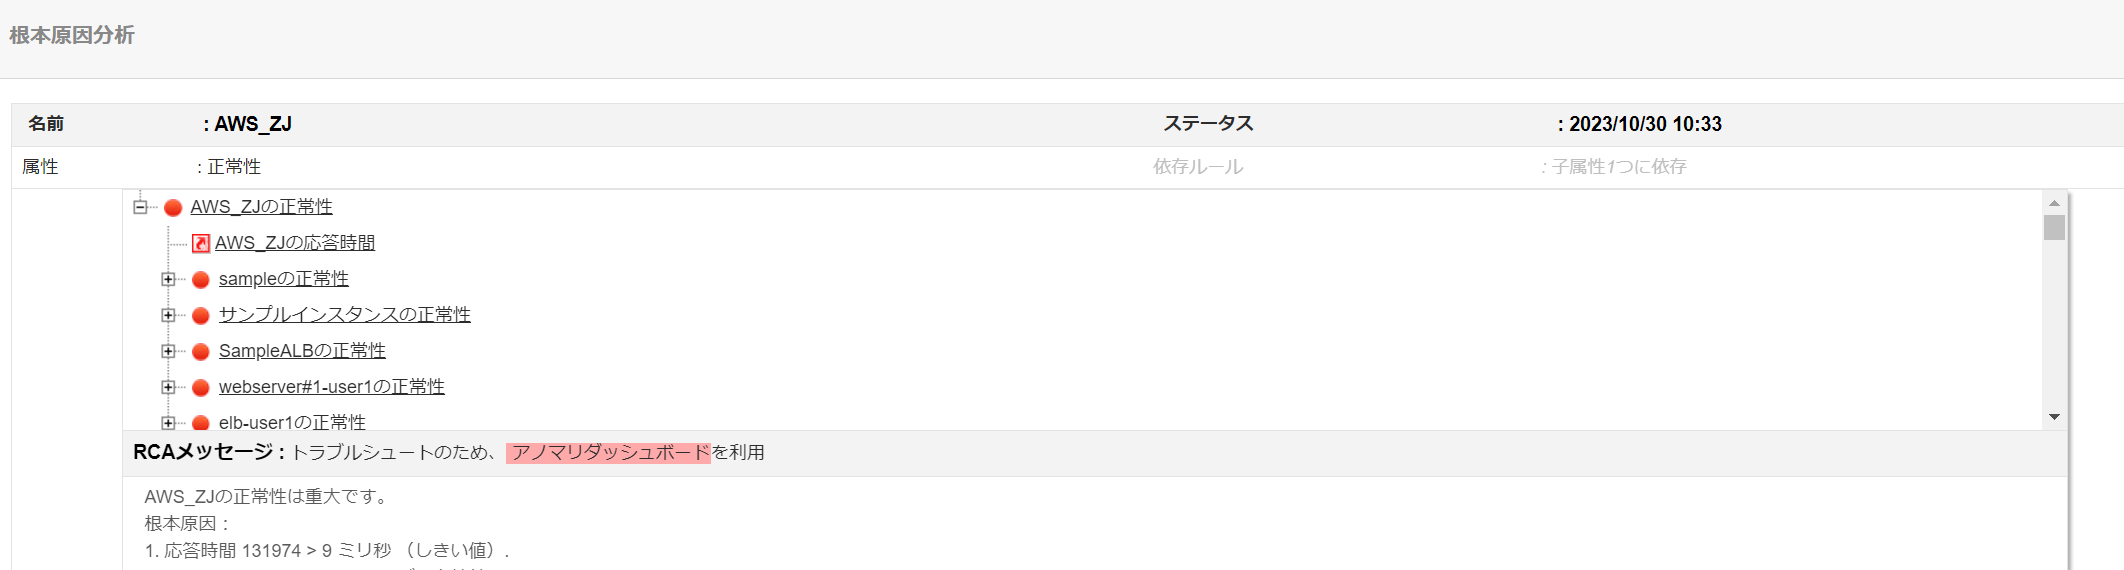Open the AWS_ZJの応答時間 link

(295, 243)
